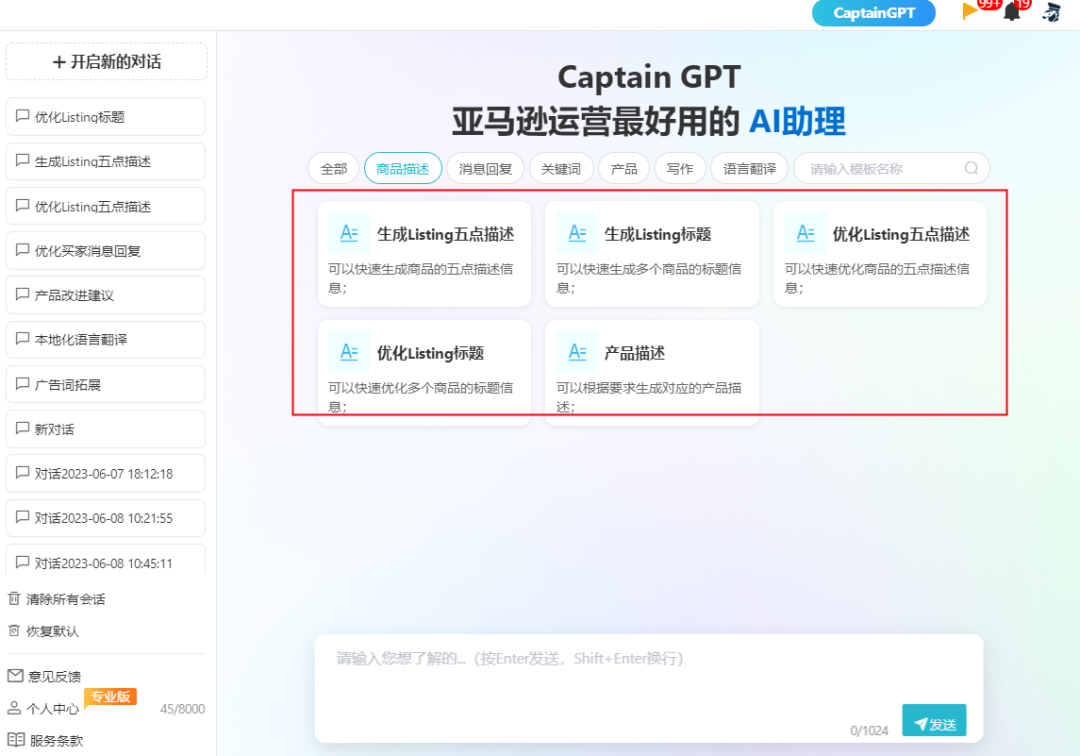
Task: Select the 产品 template tab
Action: [x=624, y=169]
